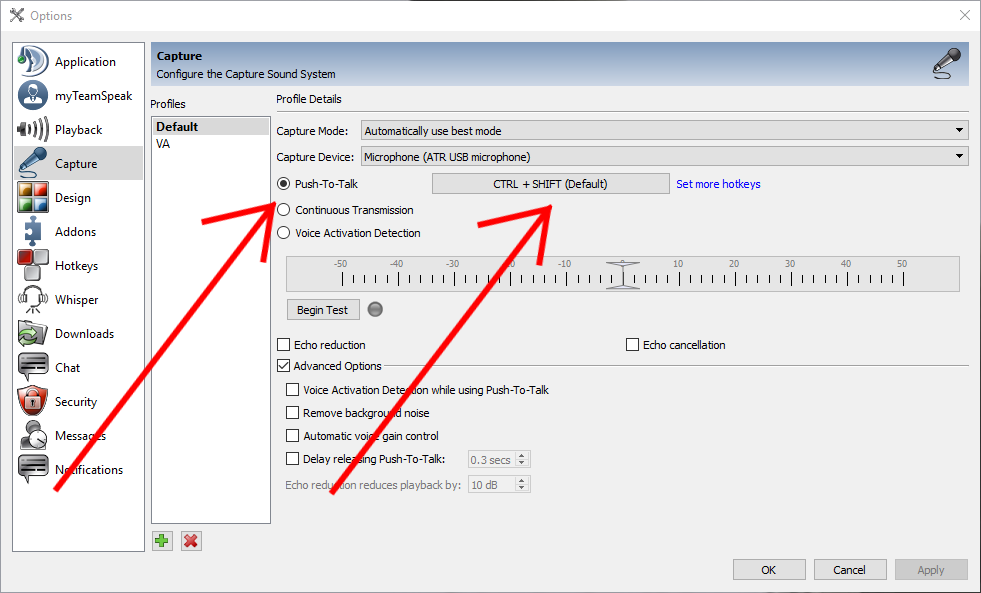Viewport: 981px width, 593px height.
Task: Click the CTRL + SHIFT hotkey button
Action: pos(551,184)
